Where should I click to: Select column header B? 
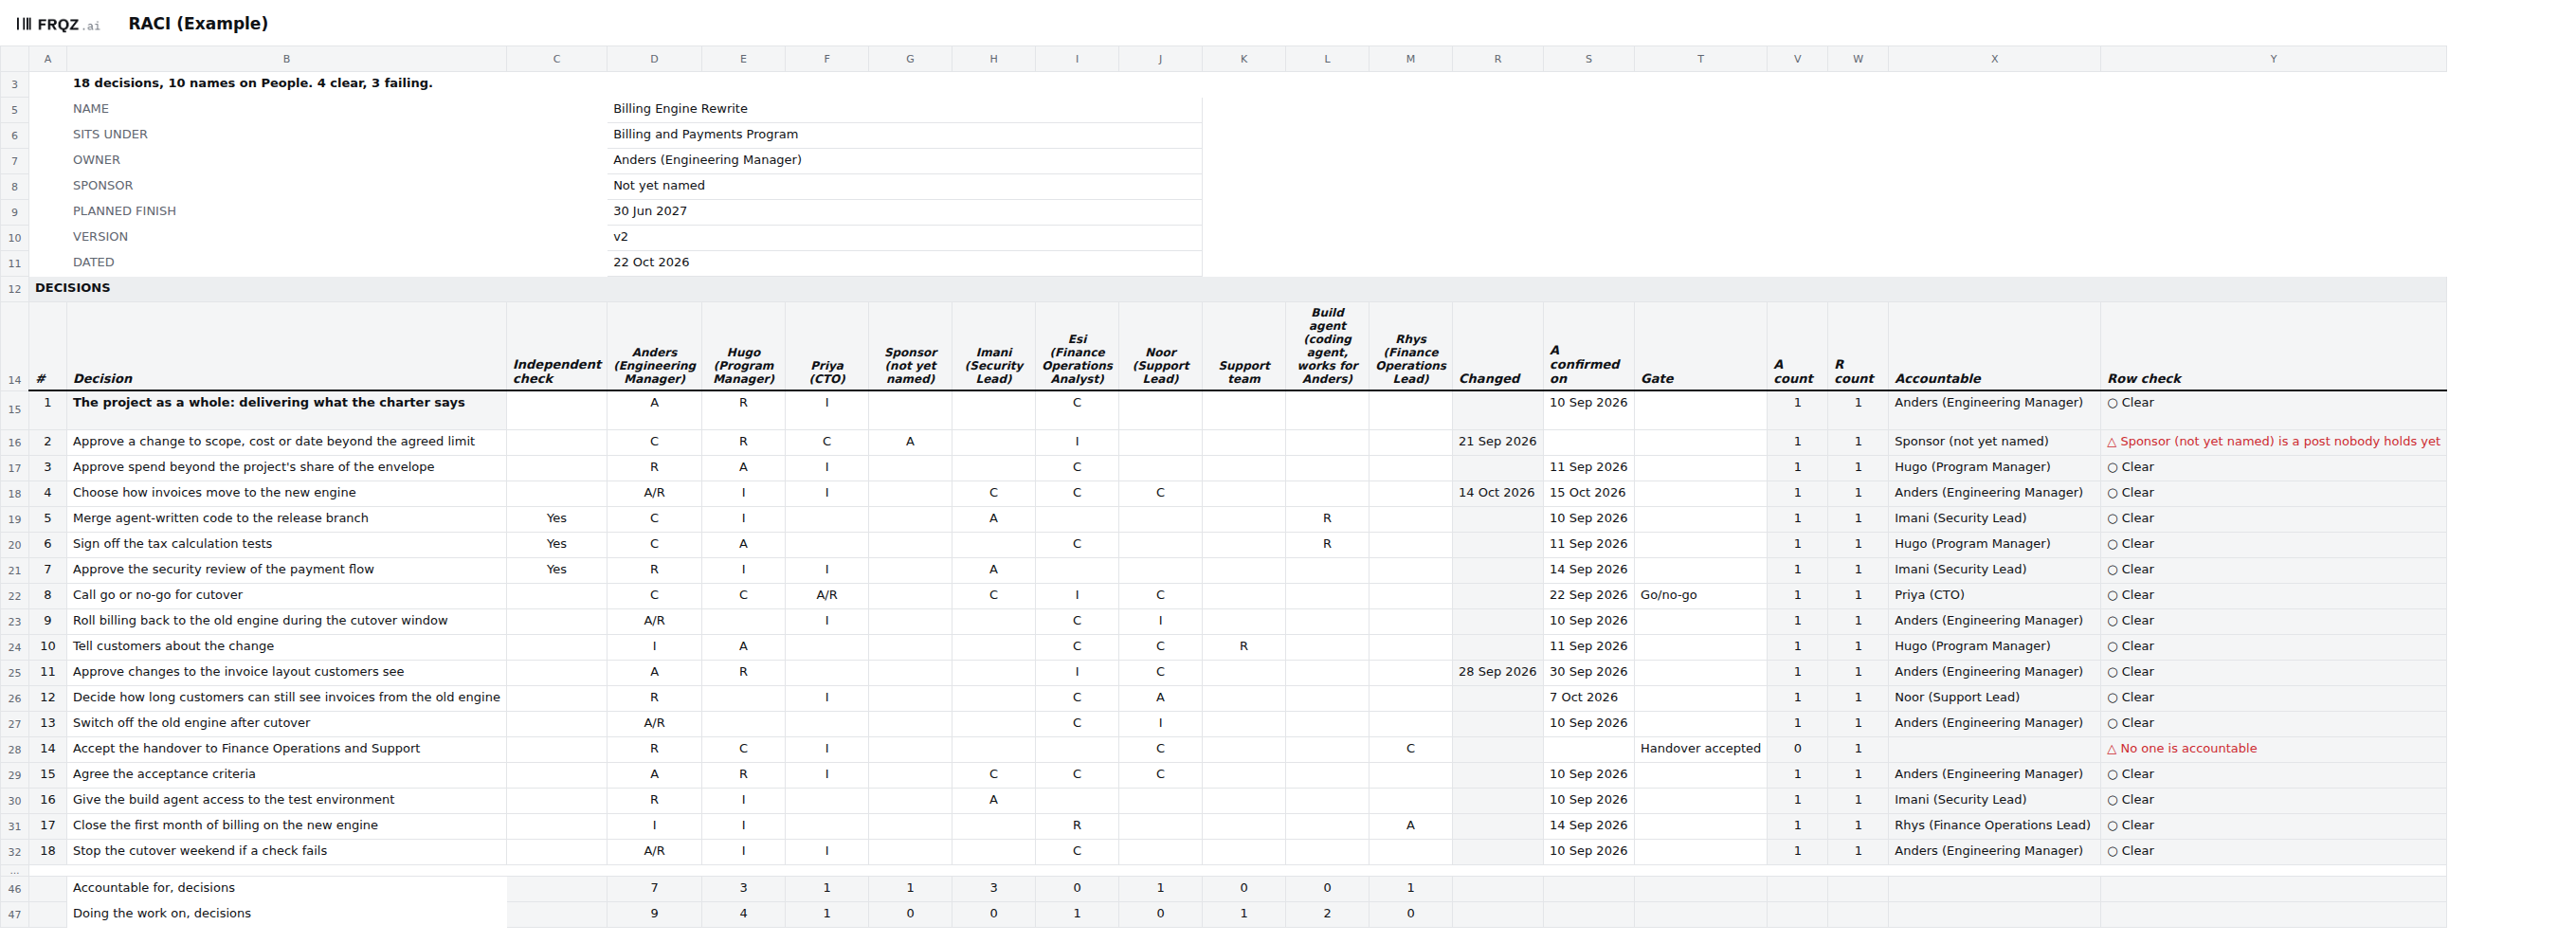coord(286,59)
